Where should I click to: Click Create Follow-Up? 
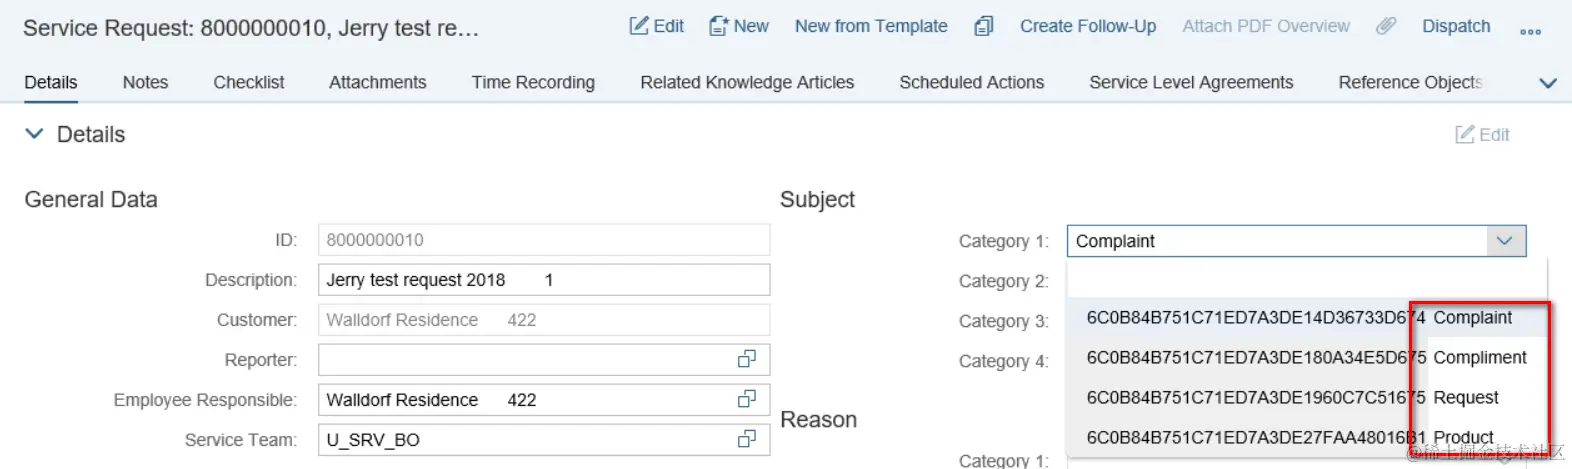click(x=1087, y=26)
